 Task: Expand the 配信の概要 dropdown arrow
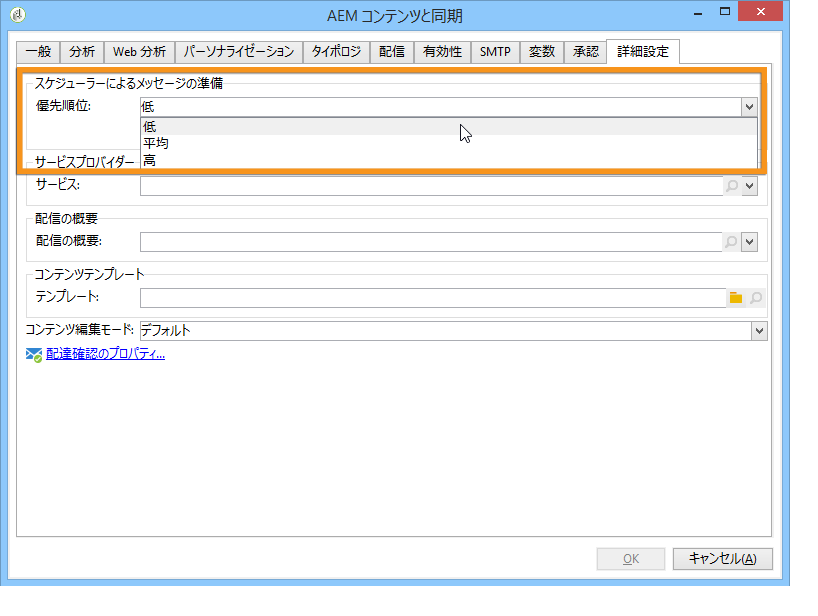point(750,241)
